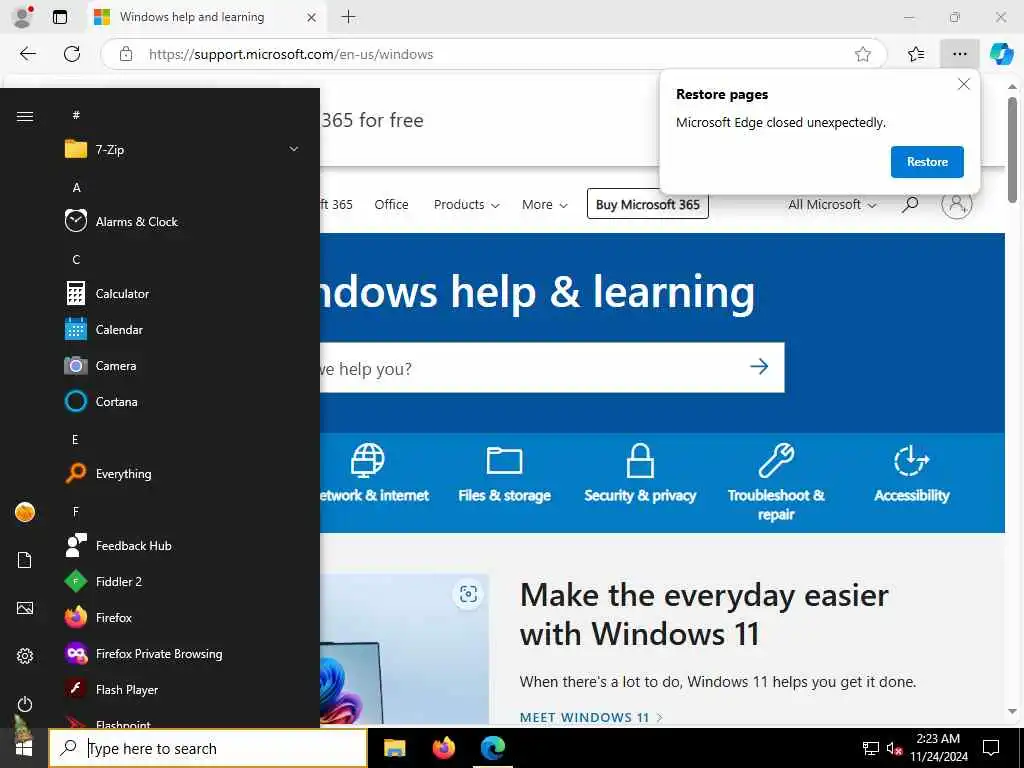Open Files & storage help category
This screenshot has height=768, width=1024.
[x=504, y=473]
